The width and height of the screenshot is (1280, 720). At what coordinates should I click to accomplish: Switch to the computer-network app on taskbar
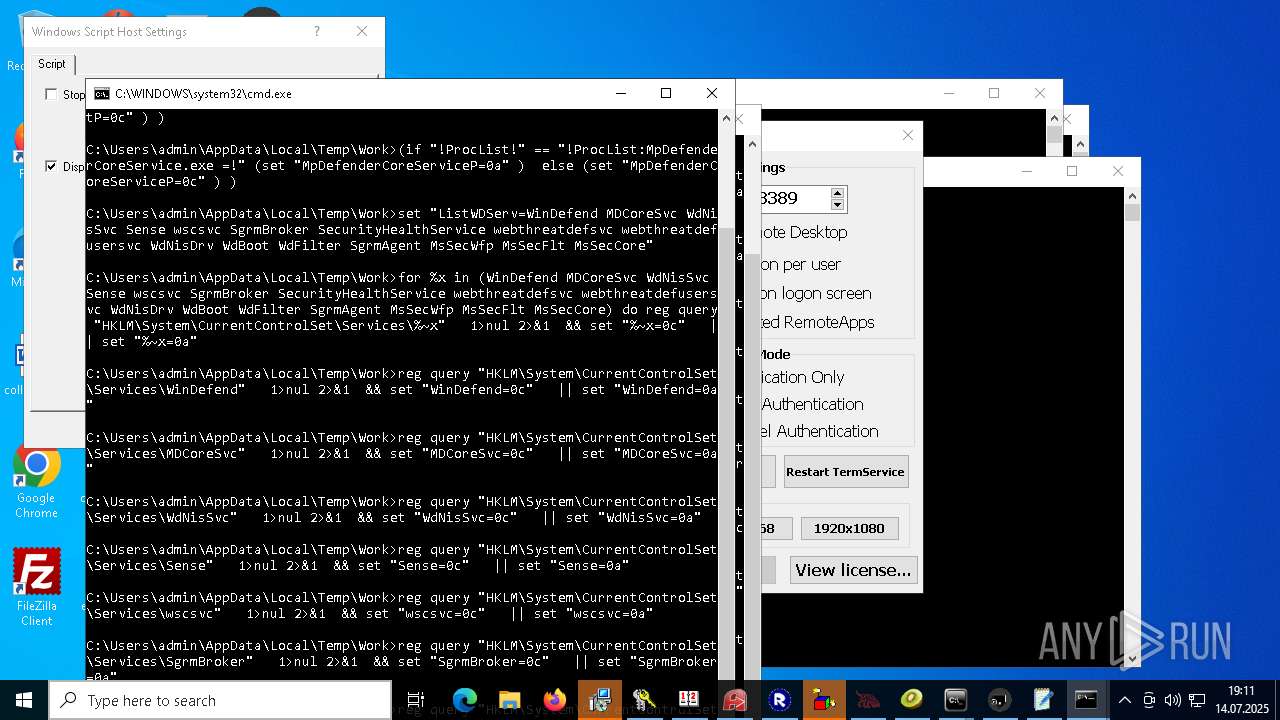(x=600, y=700)
